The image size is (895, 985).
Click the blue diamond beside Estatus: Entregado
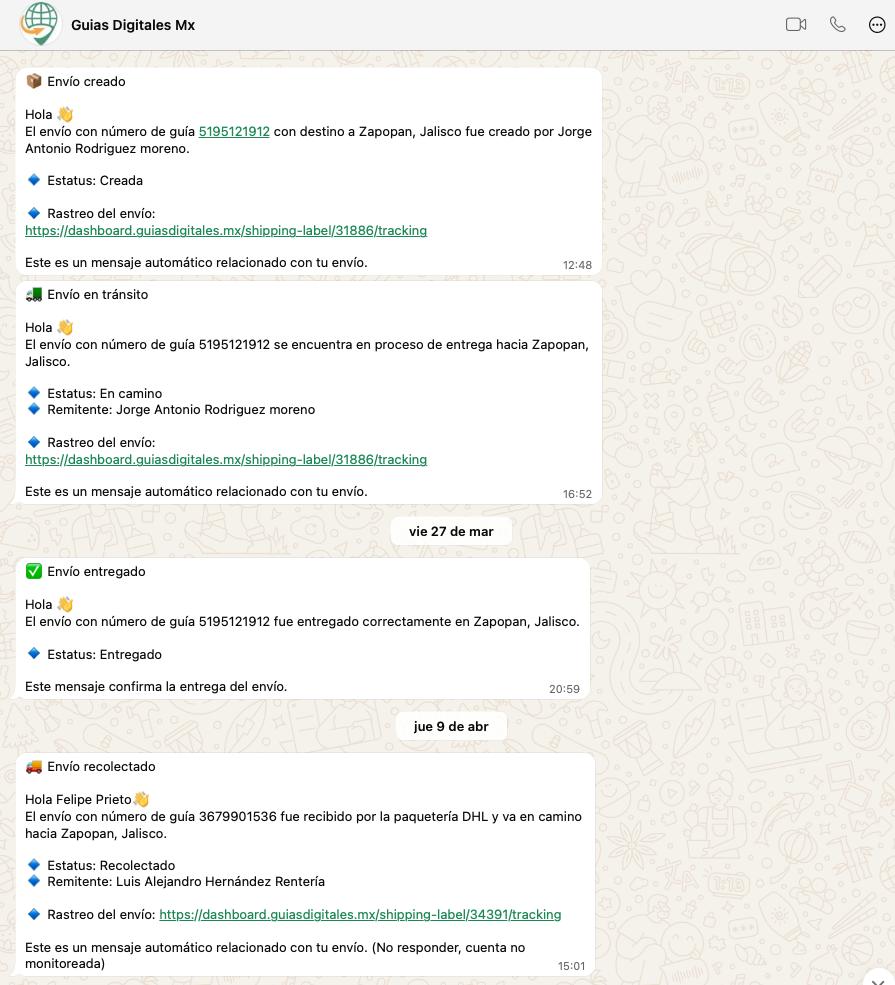34,654
